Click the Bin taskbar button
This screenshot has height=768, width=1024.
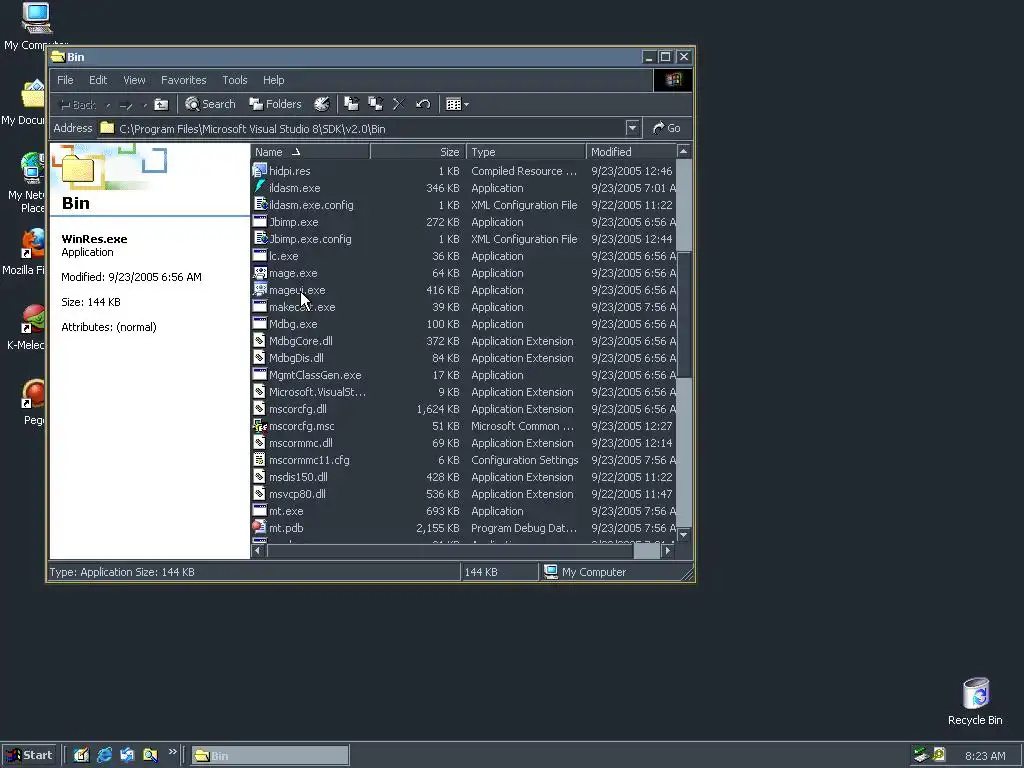click(x=270, y=756)
